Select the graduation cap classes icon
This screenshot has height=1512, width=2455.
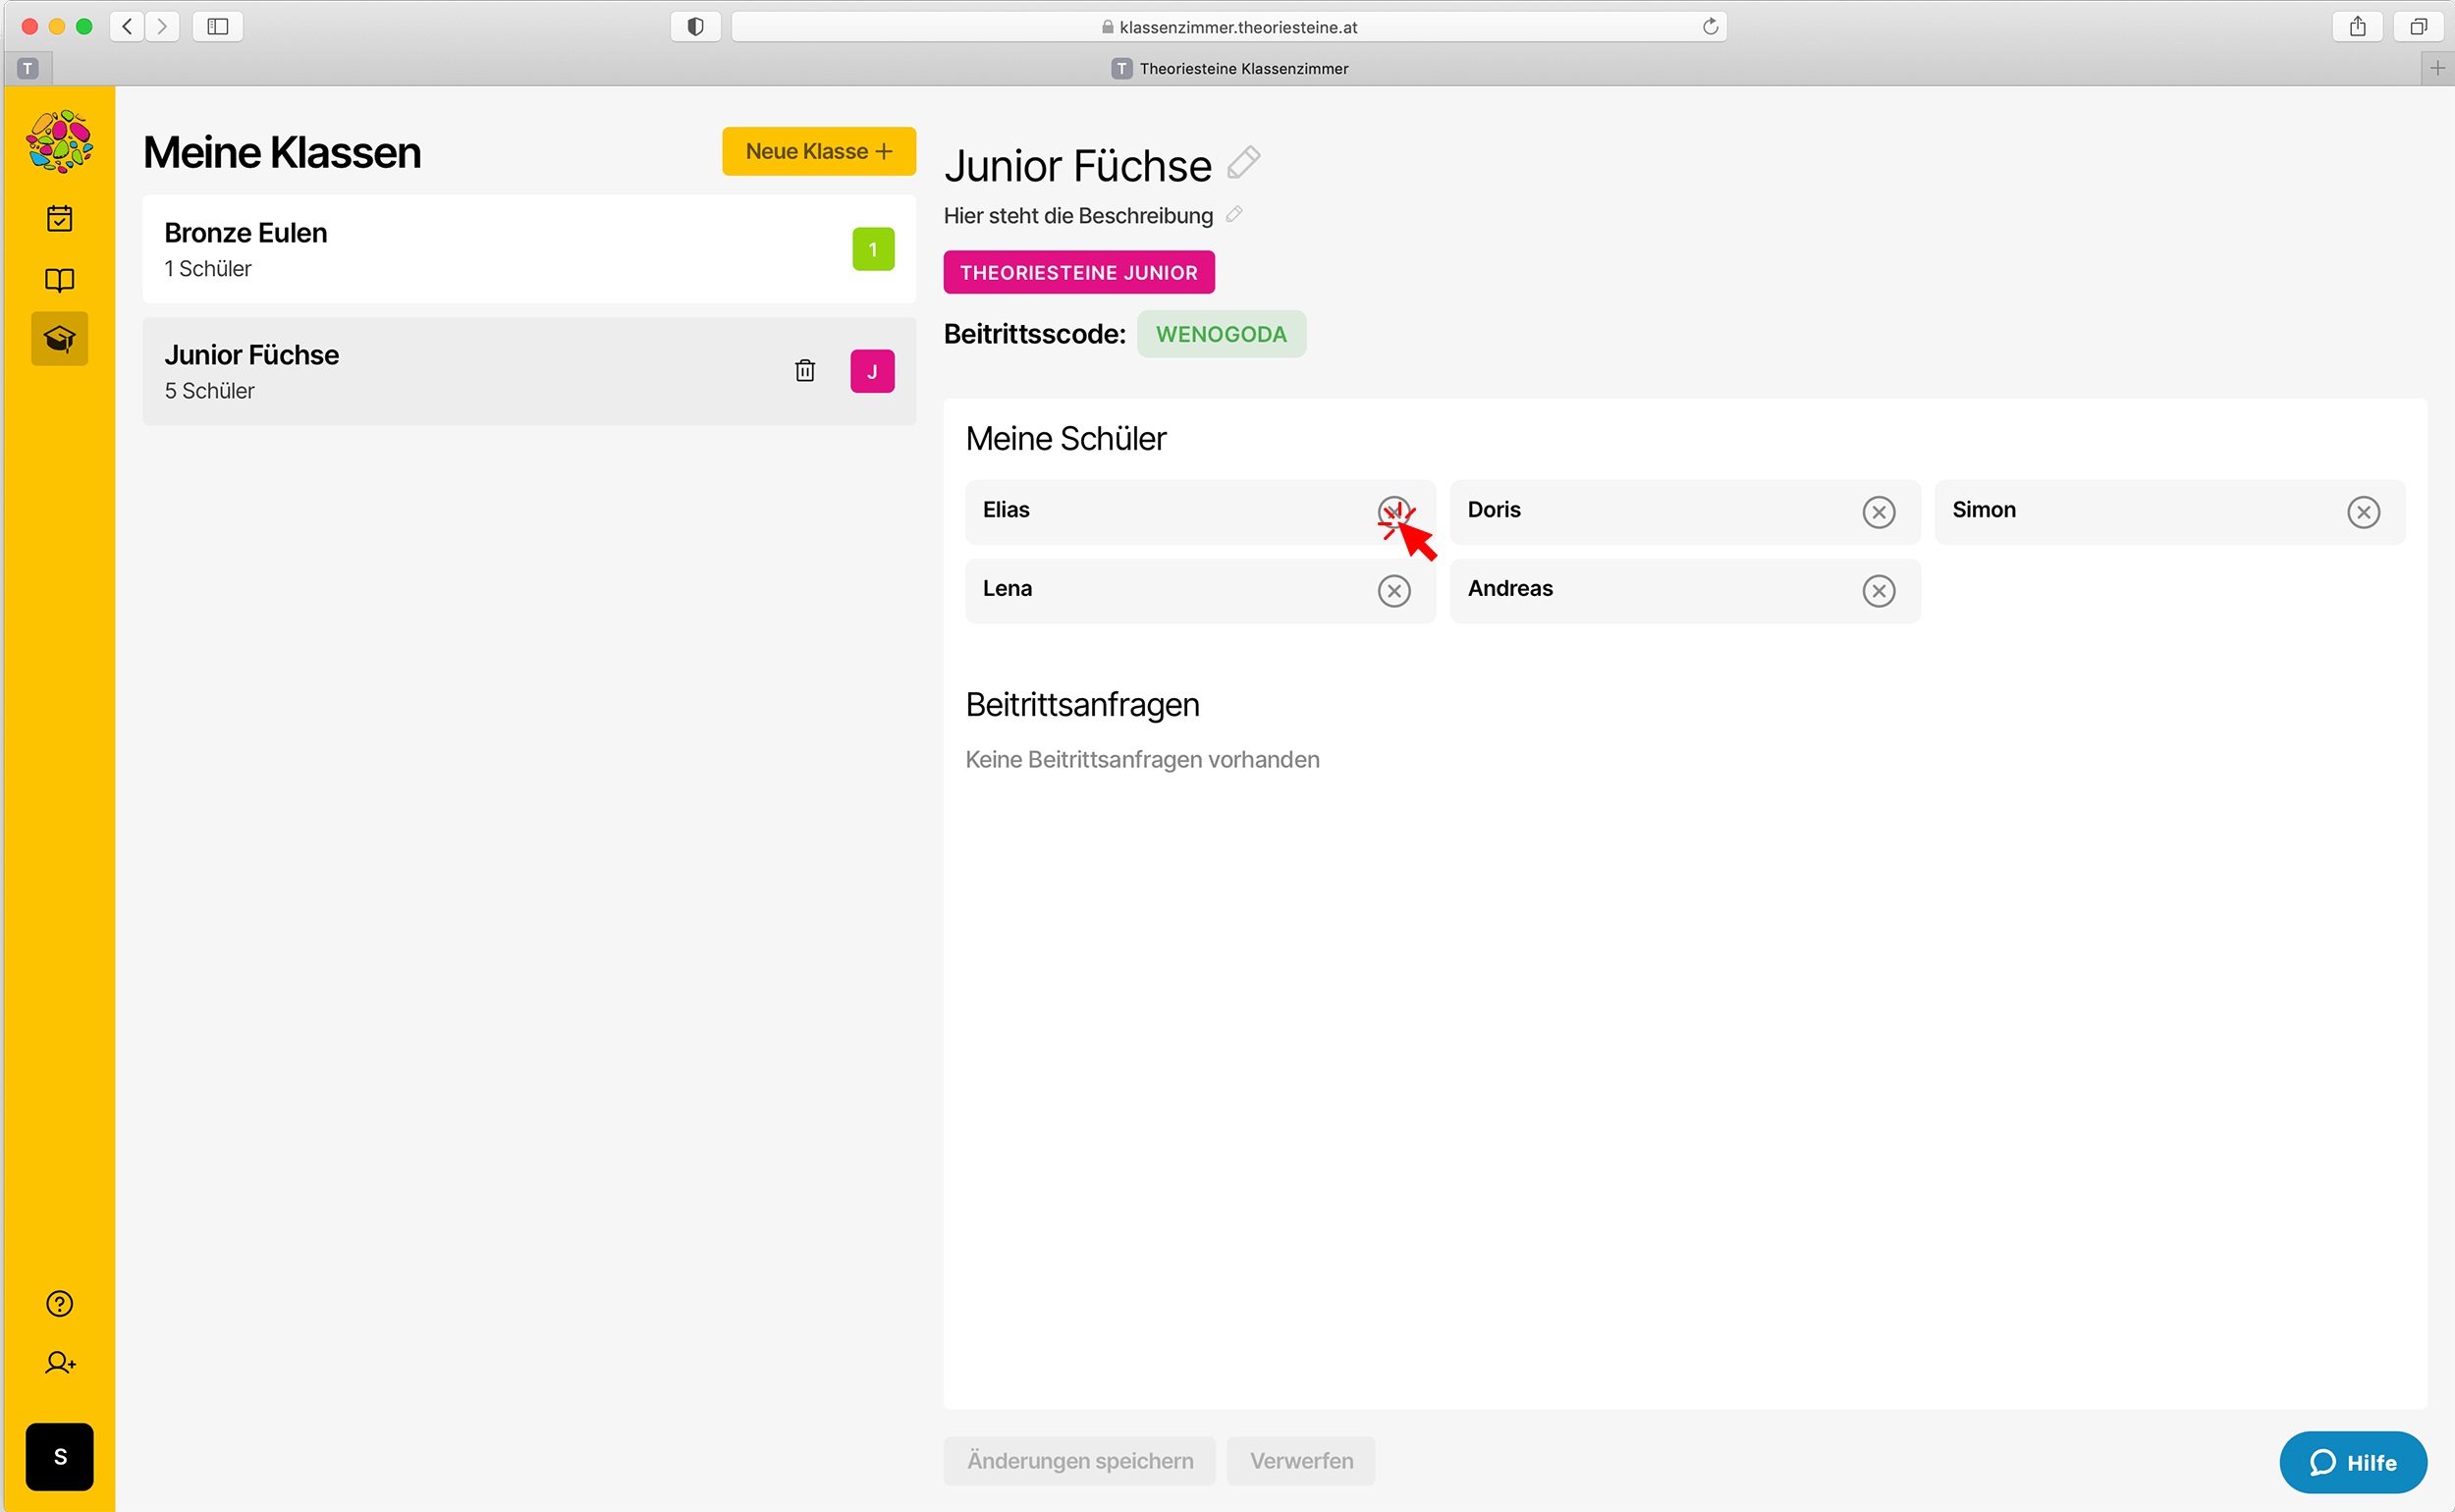[x=60, y=339]
